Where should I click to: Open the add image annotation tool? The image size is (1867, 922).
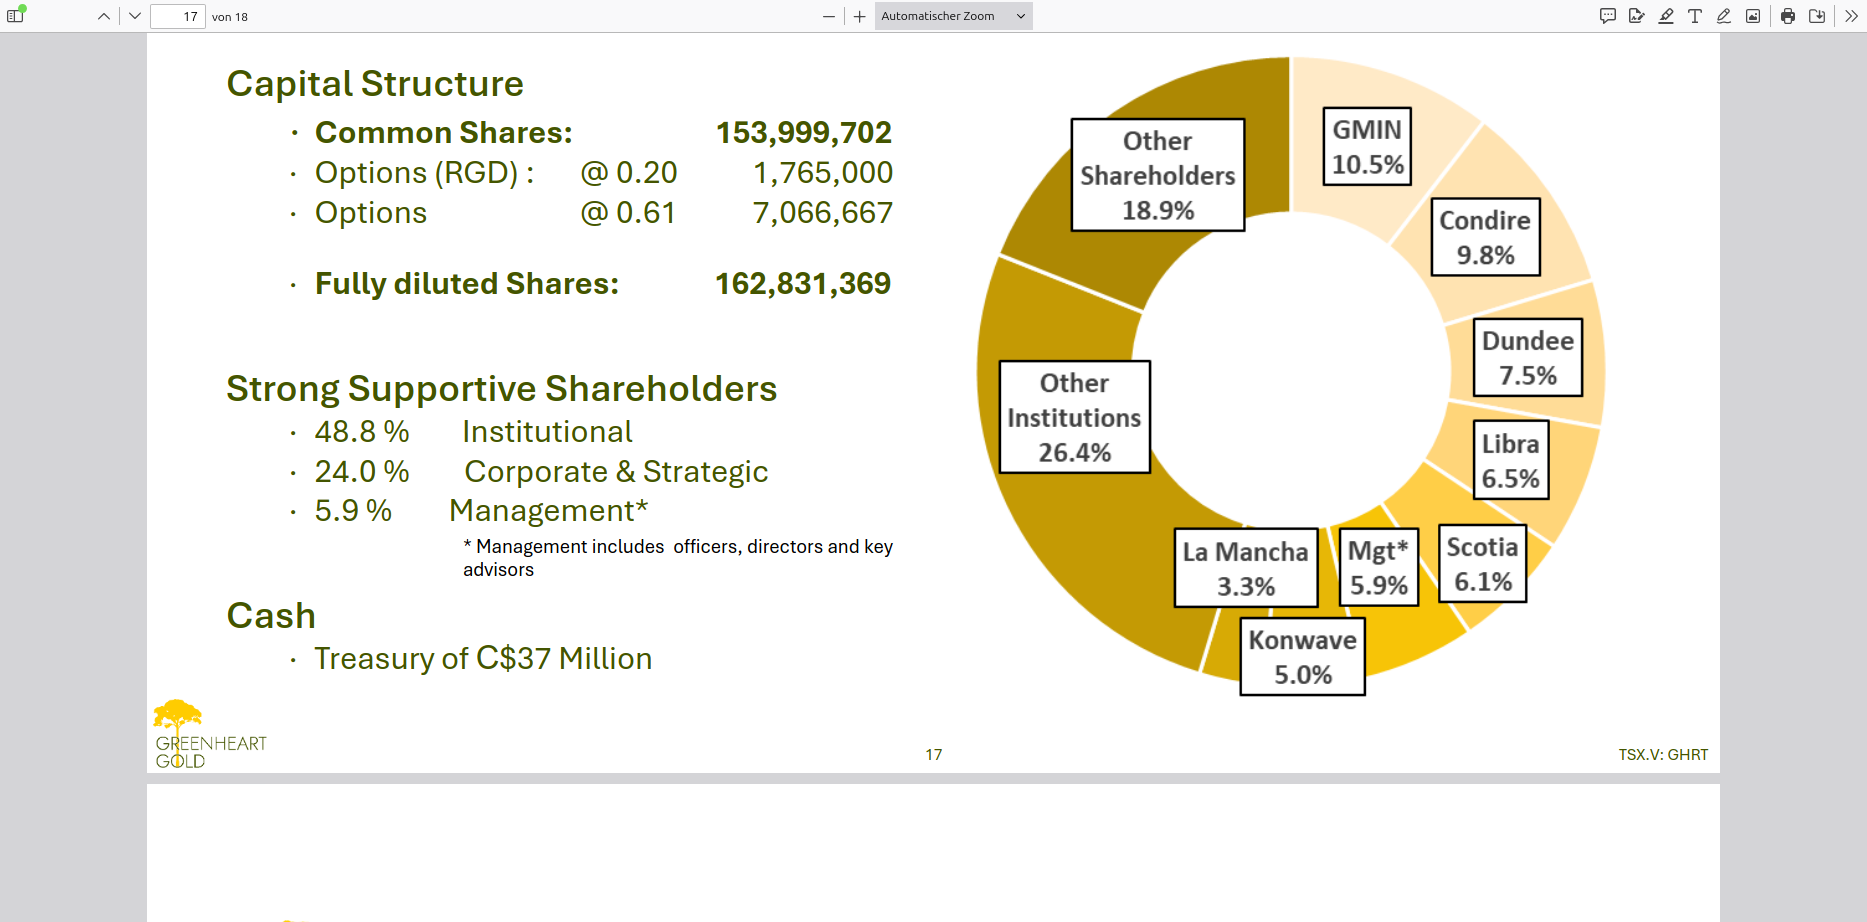(1753, 16)
